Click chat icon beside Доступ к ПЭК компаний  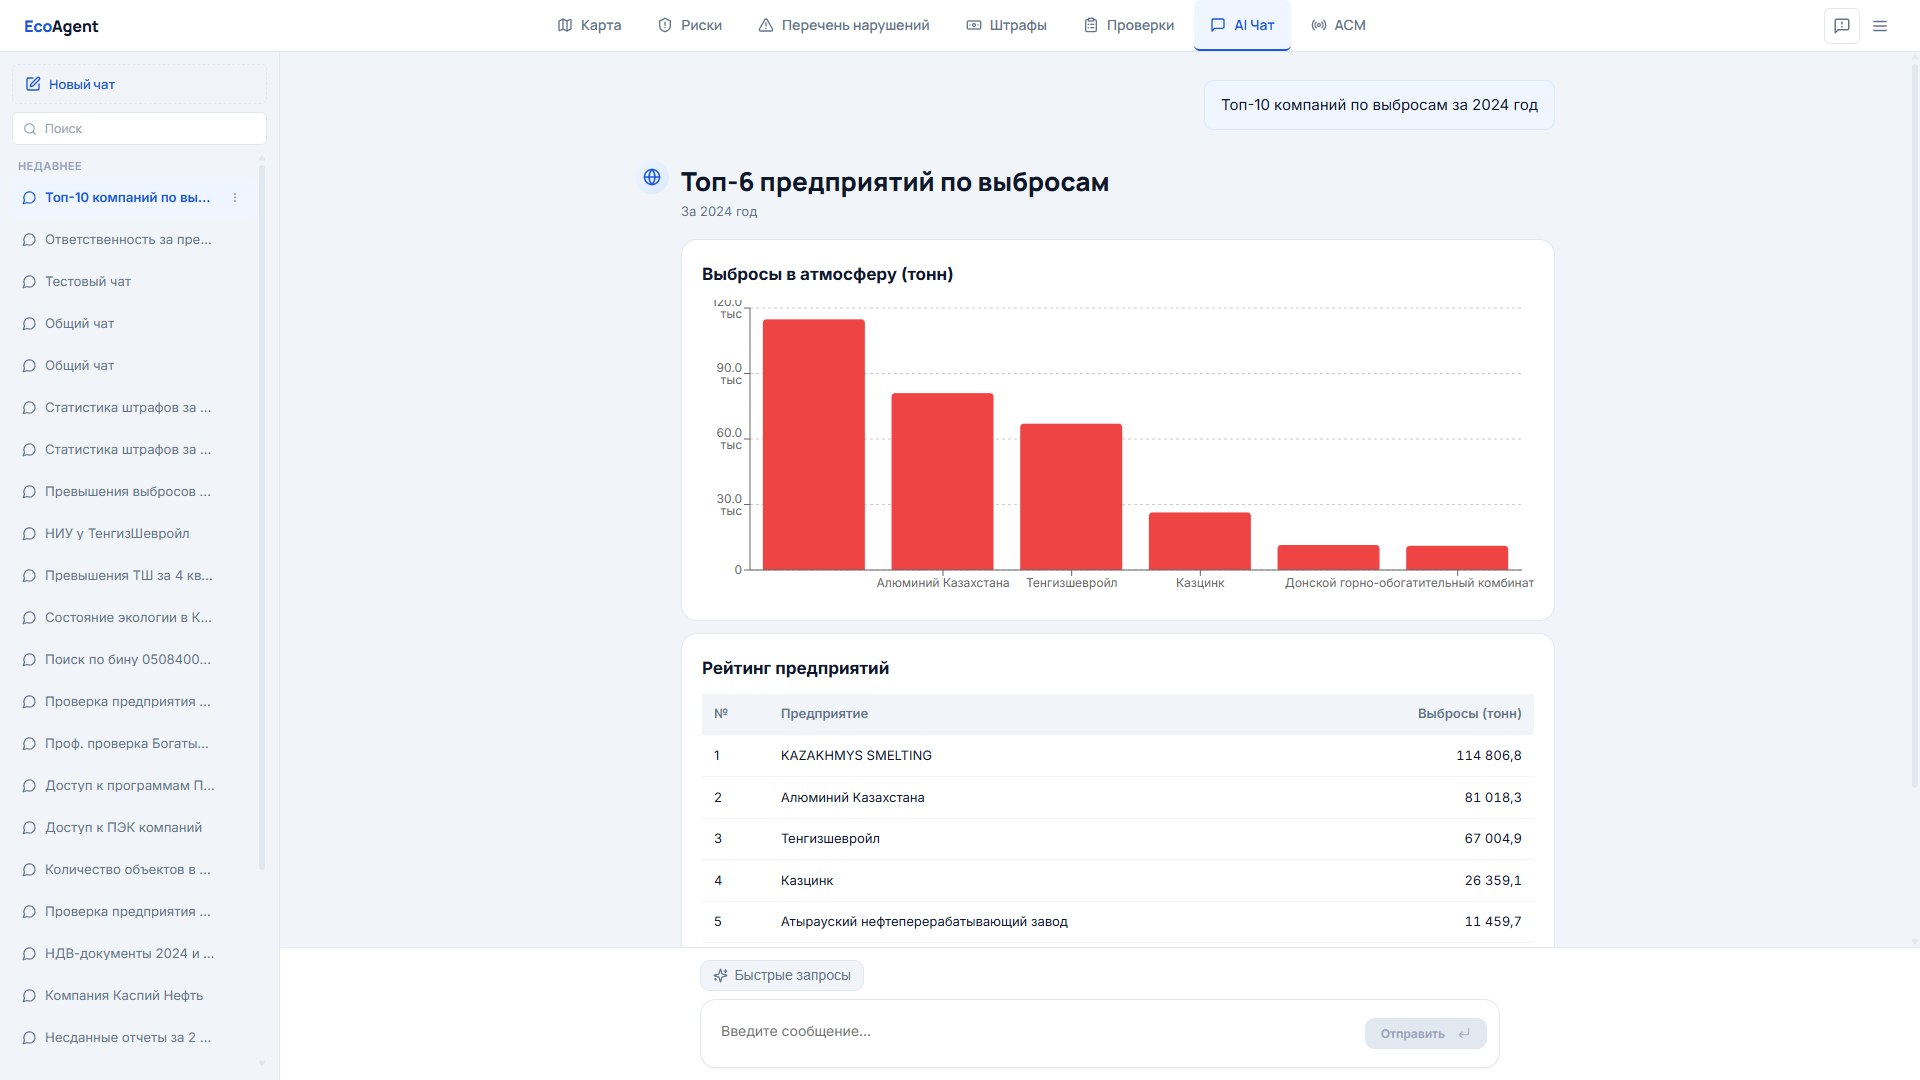pyautogui.click(x=29, y=828)
